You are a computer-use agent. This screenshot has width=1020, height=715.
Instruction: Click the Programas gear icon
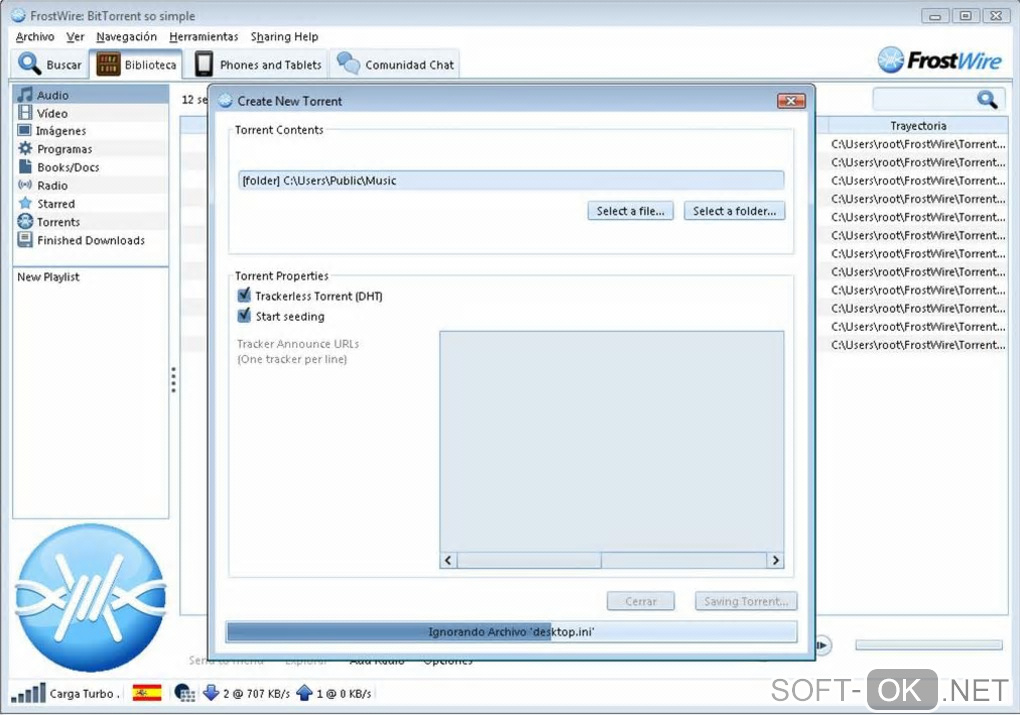click(x=25, y=148)
